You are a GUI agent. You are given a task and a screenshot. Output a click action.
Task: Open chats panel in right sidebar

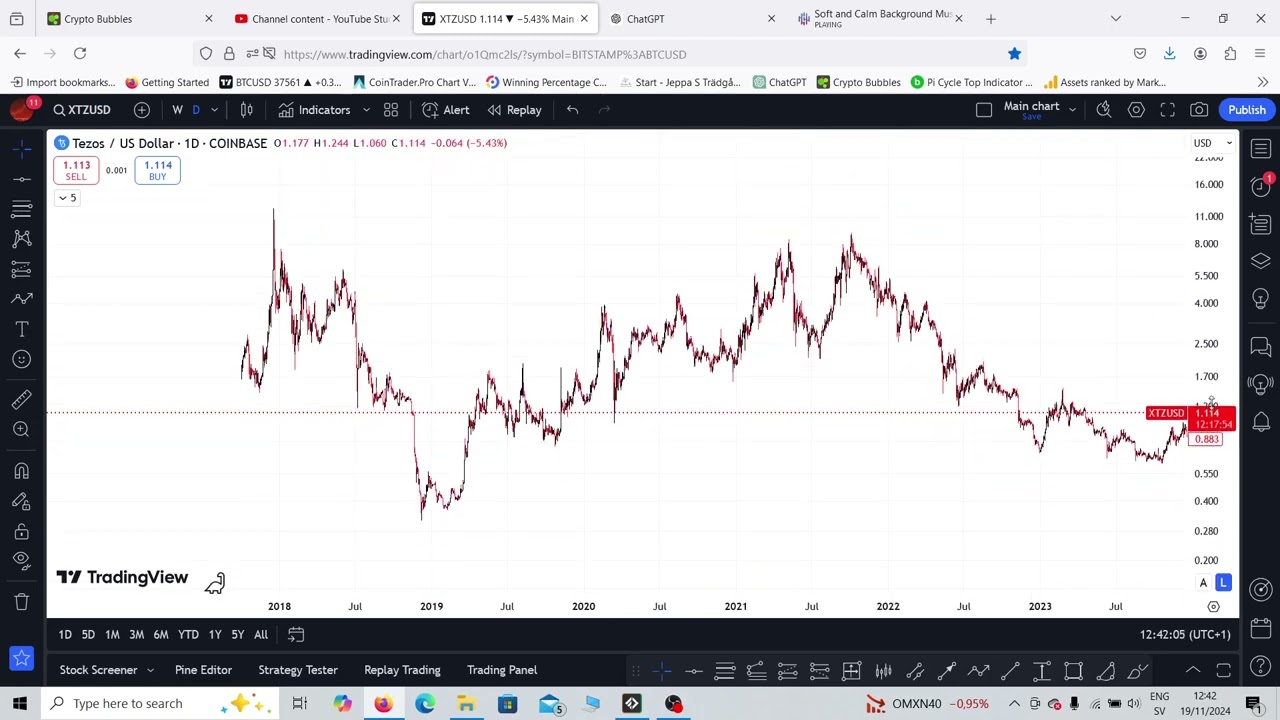[x=1260, y=346]
